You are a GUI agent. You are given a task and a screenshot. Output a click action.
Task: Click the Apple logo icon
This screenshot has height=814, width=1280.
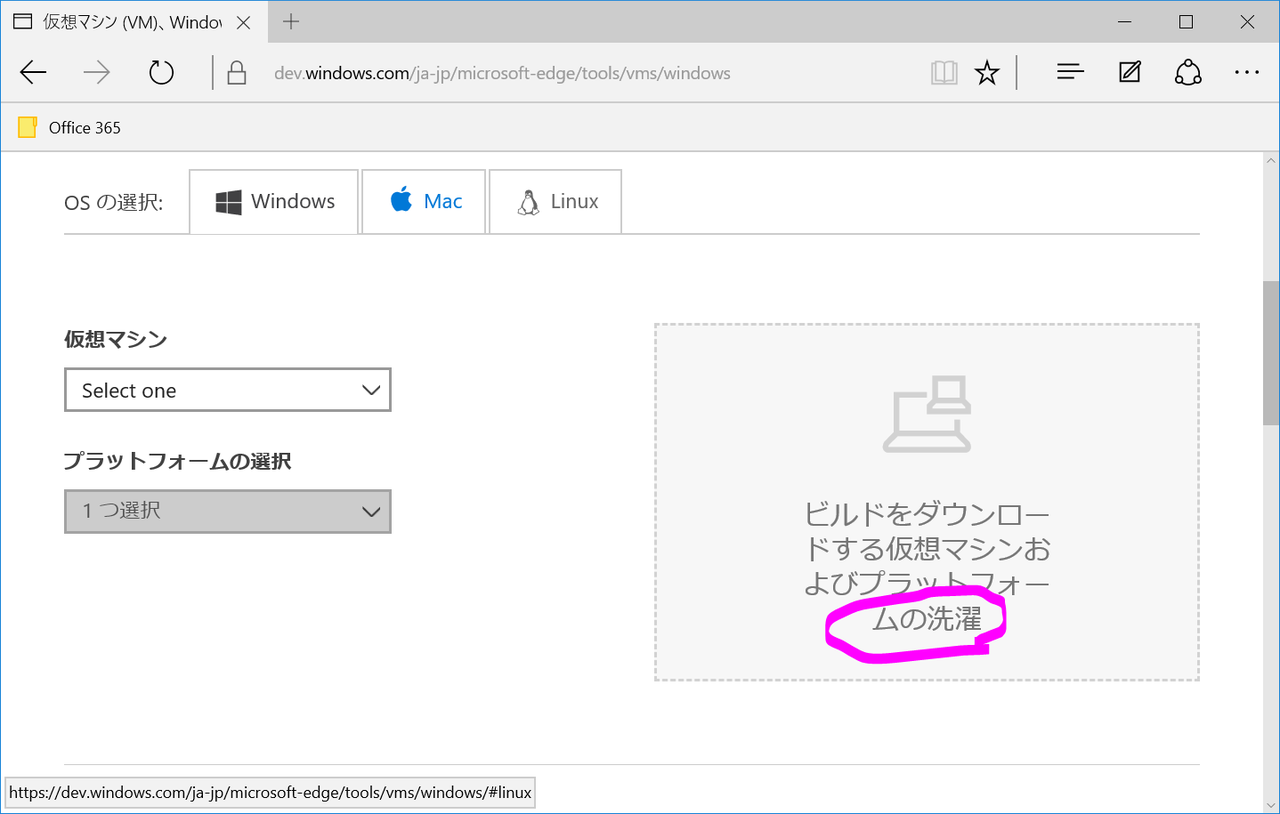click(x=401, y=200)
